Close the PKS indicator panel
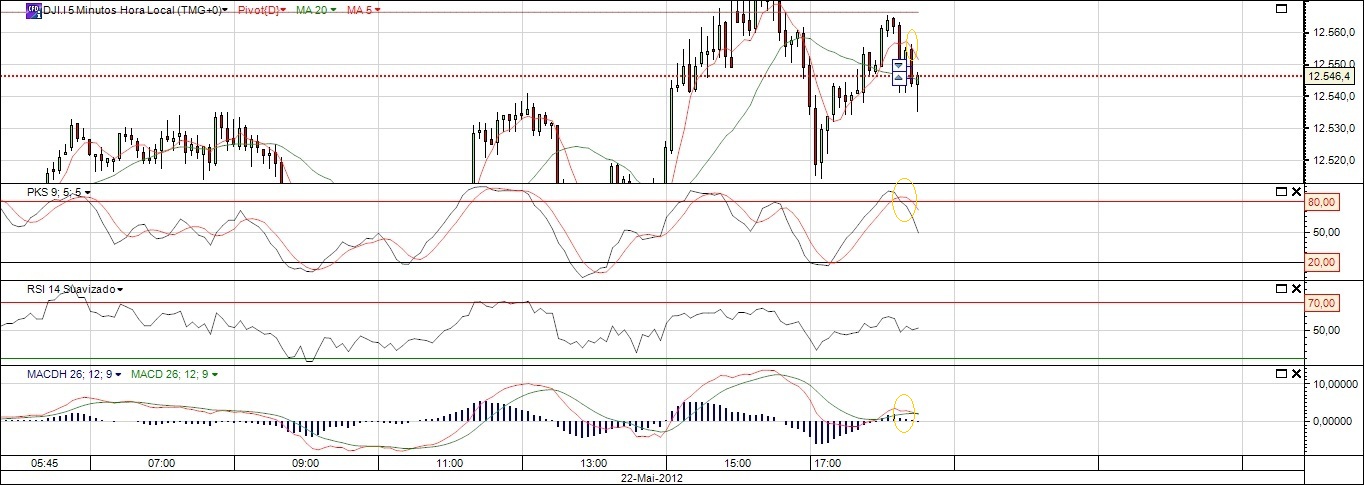Viewport: 1364px width, 485px height. coord(1297,191)
